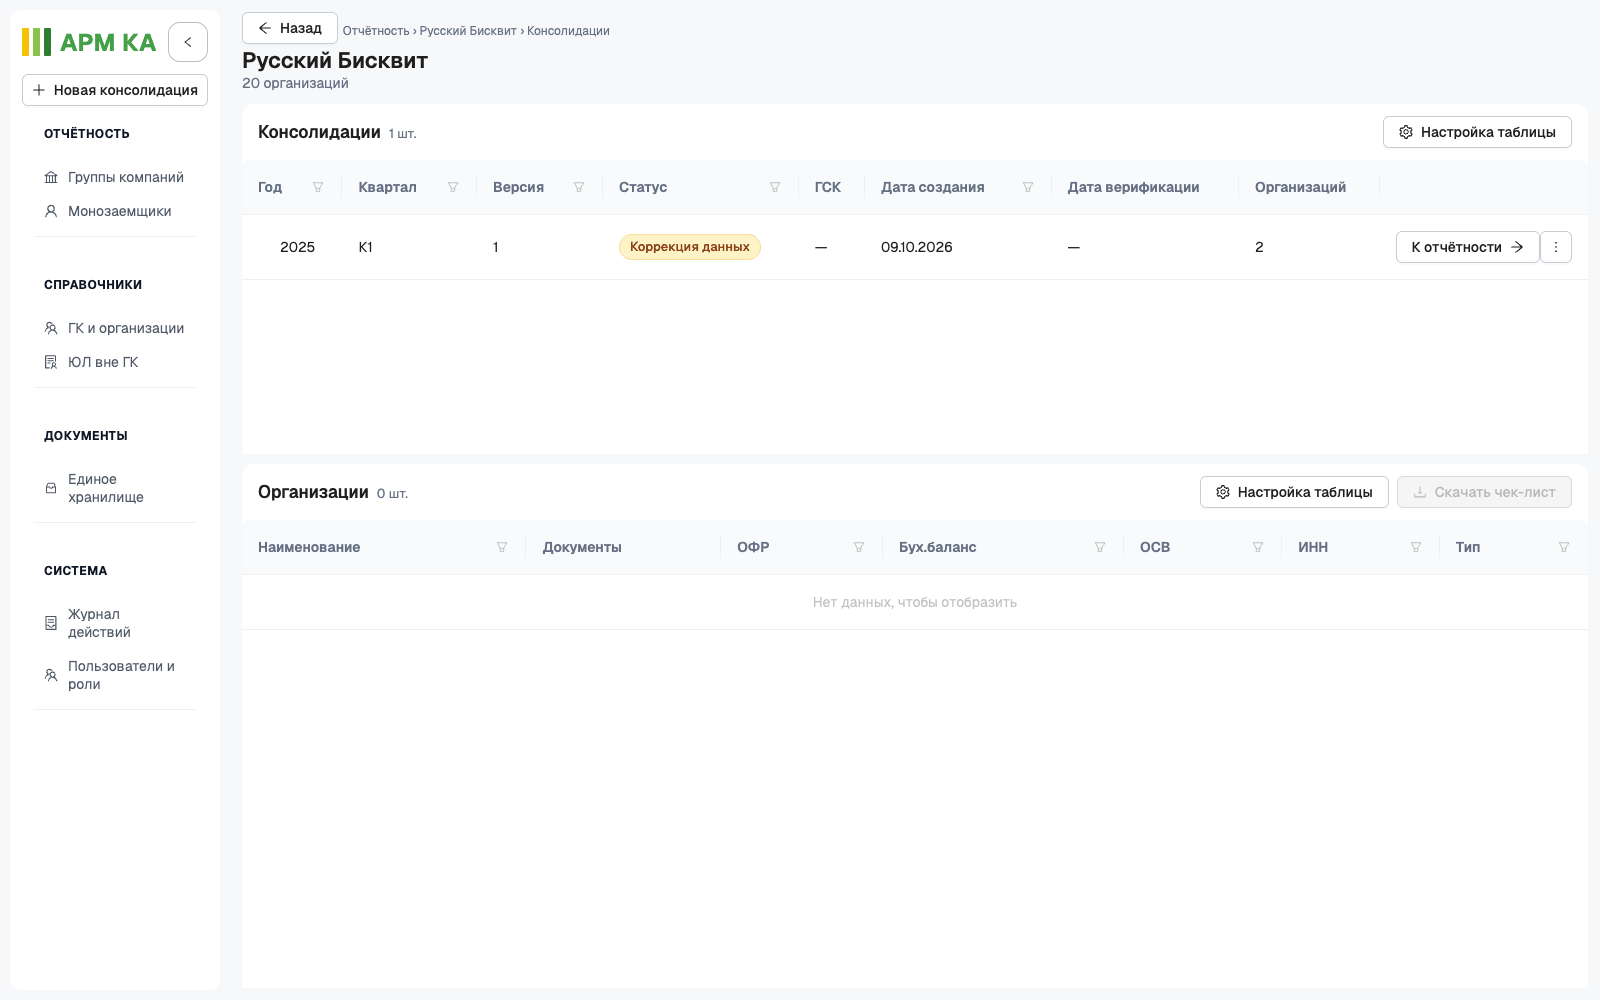Go to Монозаемщики section
The image size is (1600, 1000).
tap(115, 211)
